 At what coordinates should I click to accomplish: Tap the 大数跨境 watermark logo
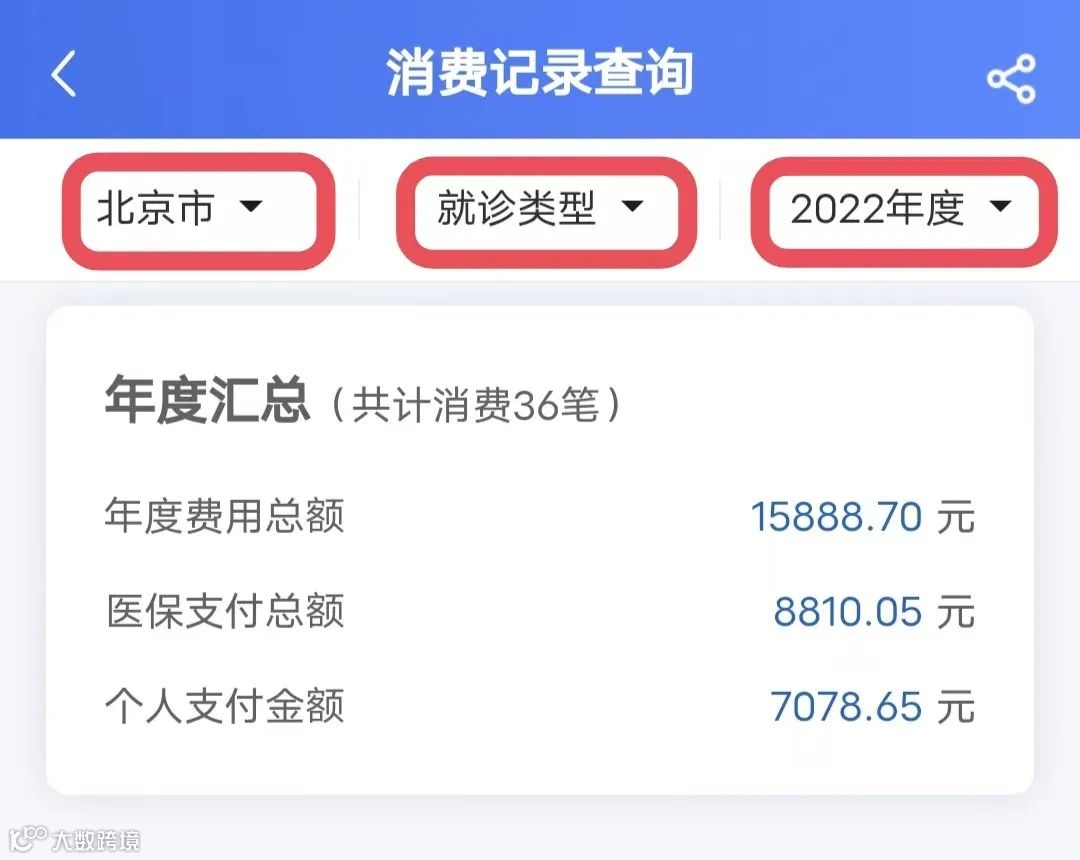click(74, 839)
